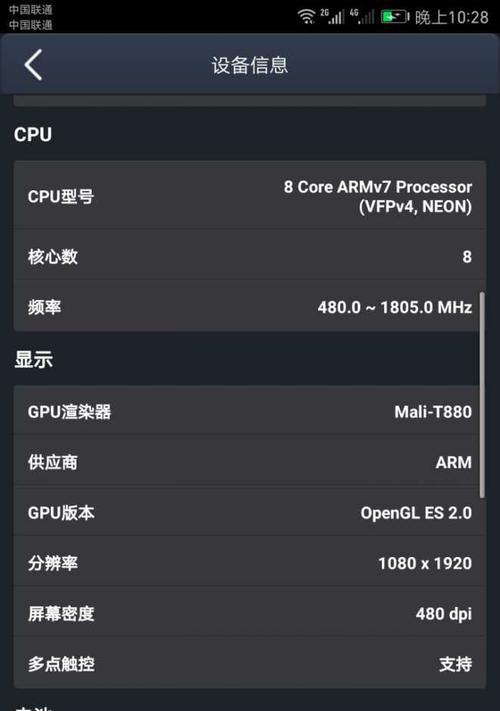Tap the 晚上10:28 clock in status bar
Image resolution: width=500 pixels, height=711 pixels.
point(451,17)
